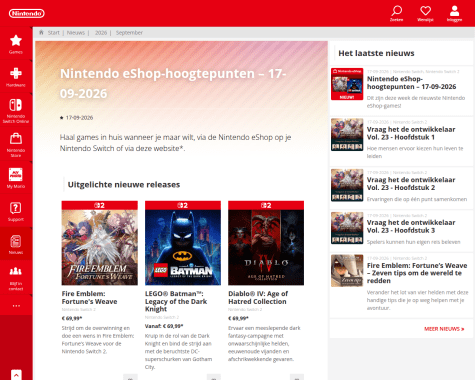Go to 2026 breadcrumb

101,33
